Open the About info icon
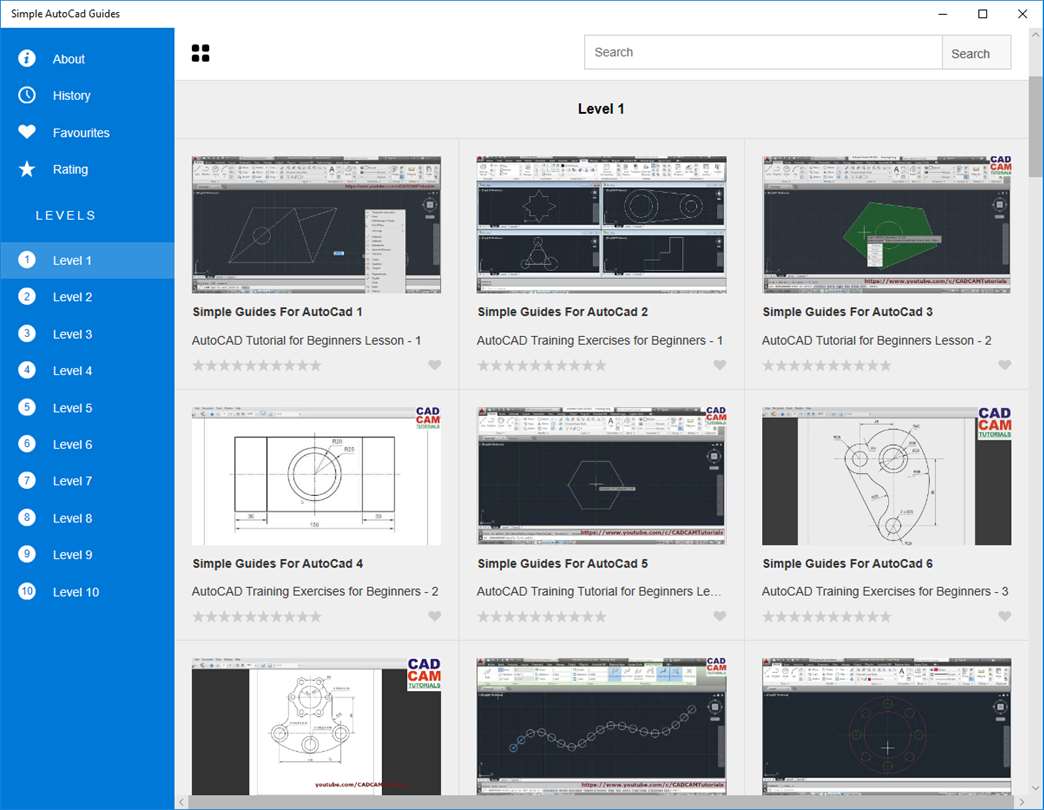The width and height of the screenshot is (1044, 810). [x=27, y=59]
